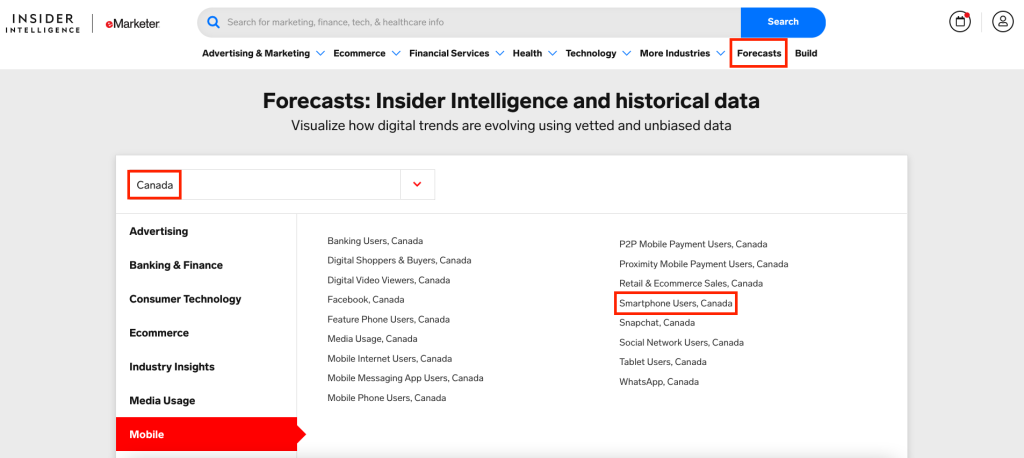Open Banking Users, Canada link
The width and height of the screenshot is (1024, 458).
(375, 241)
